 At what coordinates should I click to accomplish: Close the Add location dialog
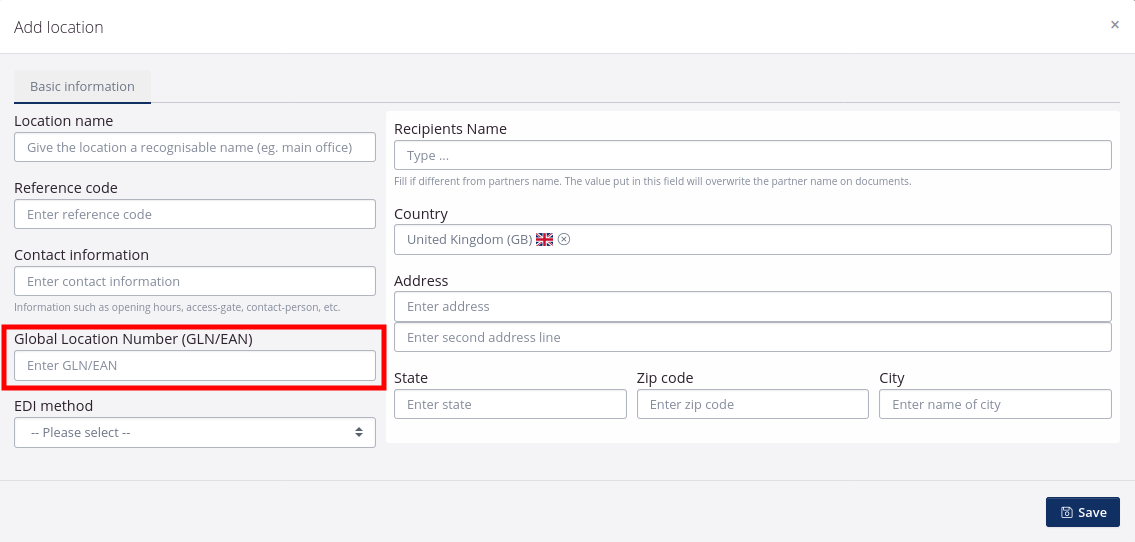pyautogui.click(x=1114, y=25)
